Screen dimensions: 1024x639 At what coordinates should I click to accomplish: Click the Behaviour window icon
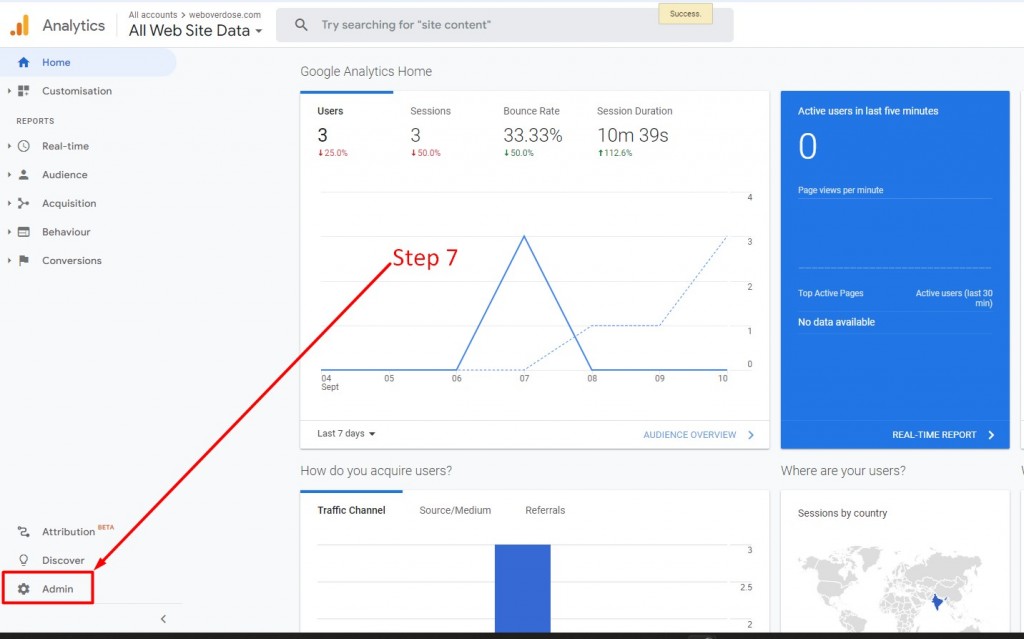click(24, 232)
